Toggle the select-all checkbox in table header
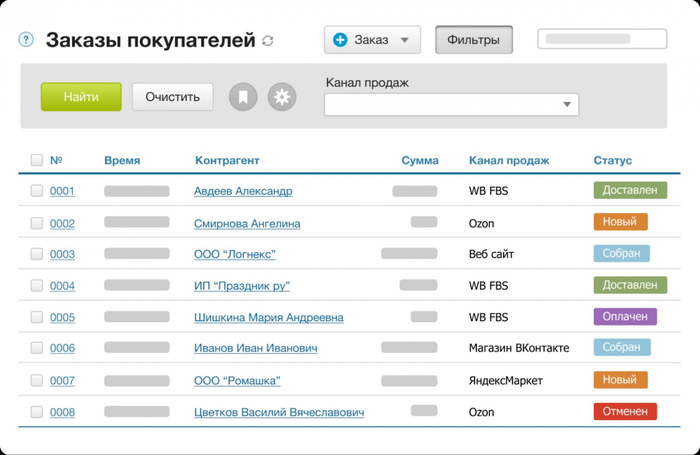This screenshot has height=455, width=700. click(x=37, y=160)
